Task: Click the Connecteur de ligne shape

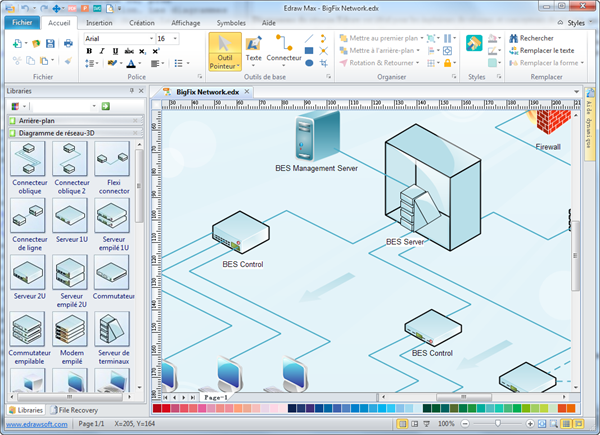Action: 29,225
